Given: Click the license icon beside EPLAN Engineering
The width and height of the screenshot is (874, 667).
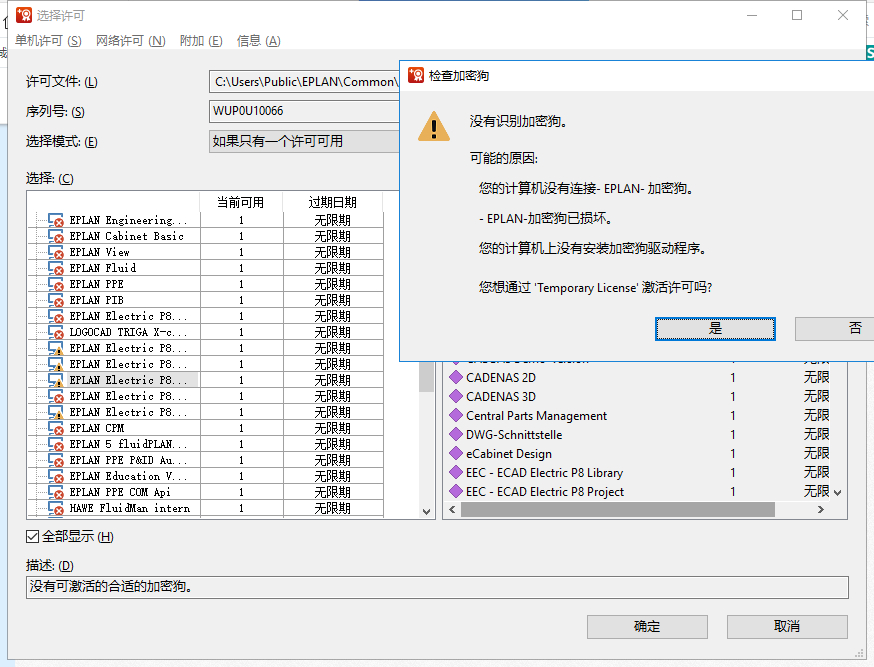Looking at the screenshot, I should [56, 220].
